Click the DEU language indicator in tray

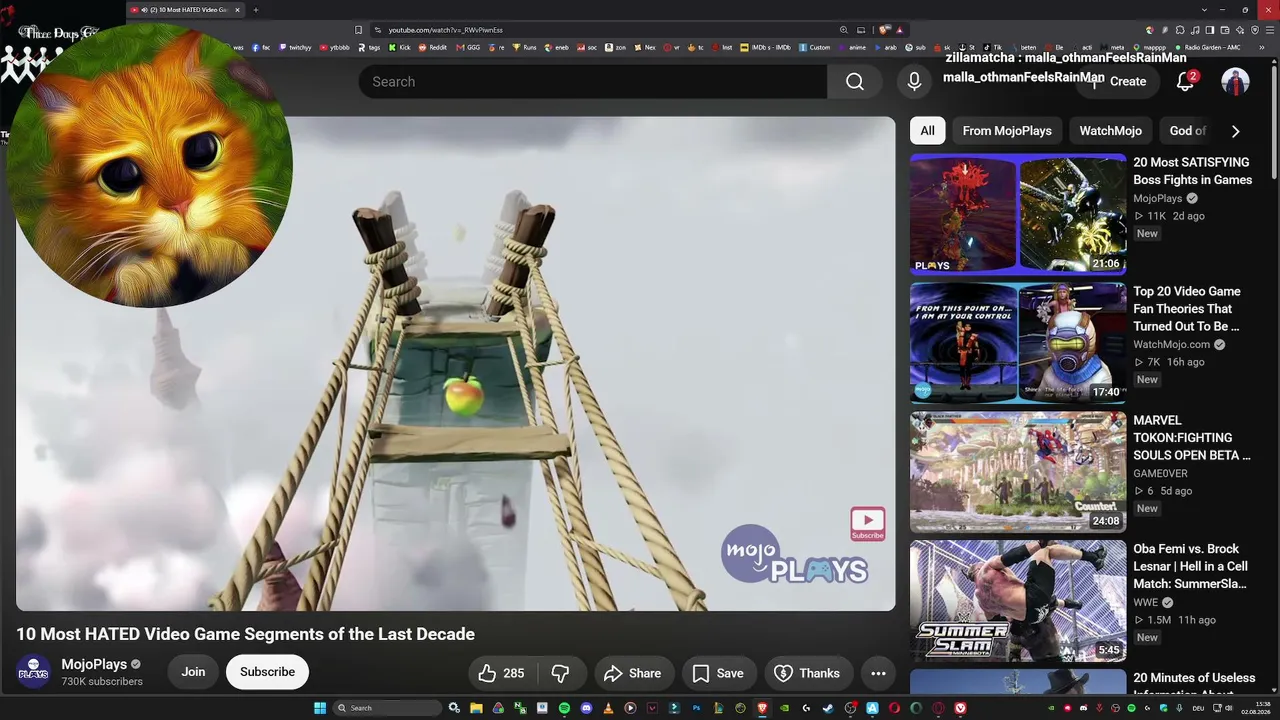coord(1198,708)
